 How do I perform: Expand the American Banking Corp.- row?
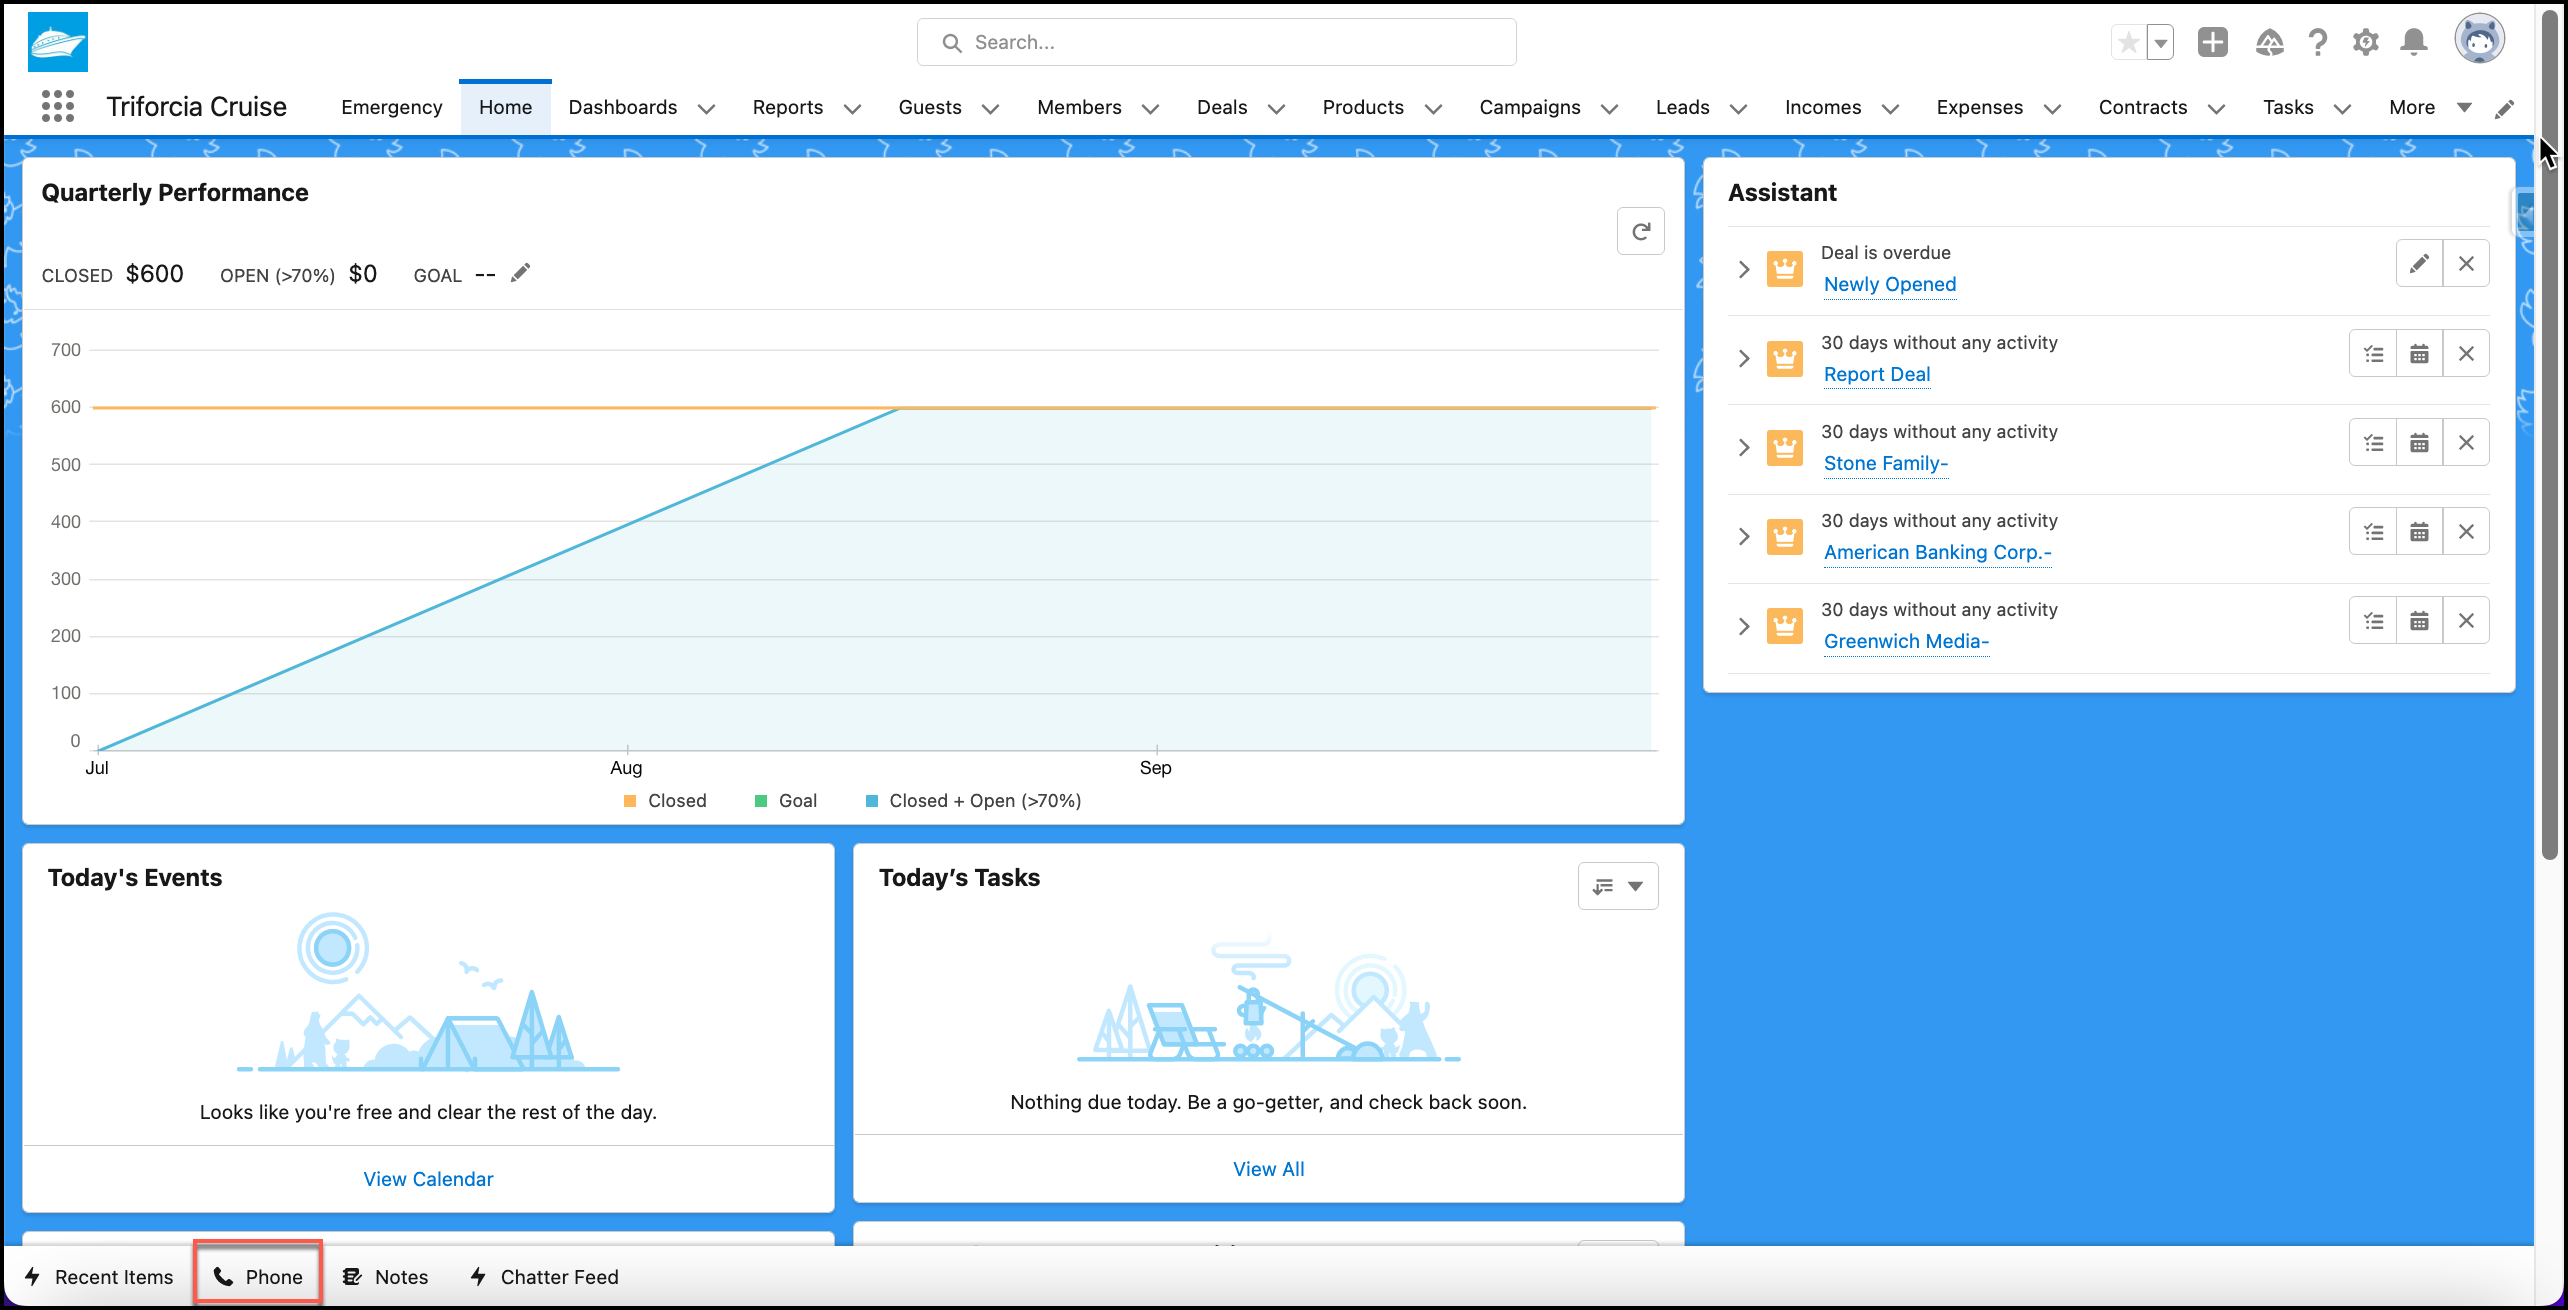coord(1744,536)
